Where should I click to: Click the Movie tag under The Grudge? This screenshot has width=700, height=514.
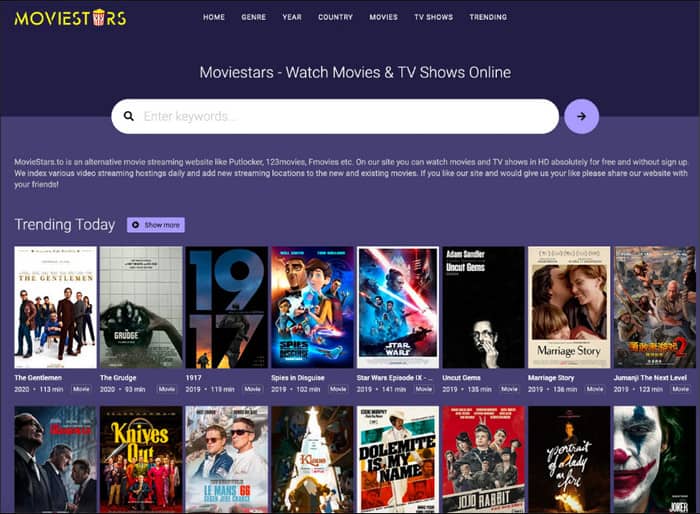(167, 389)
